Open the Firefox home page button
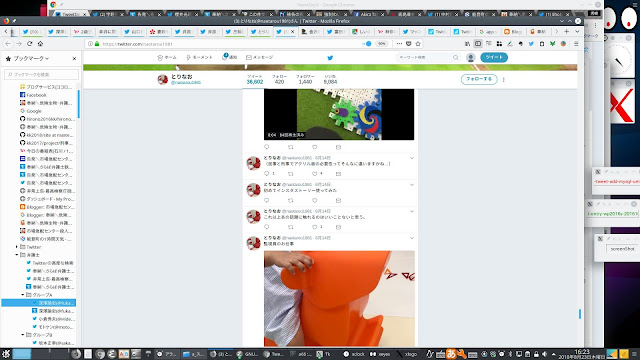Viewport: 640px width, 360px height. [x=40, y=44]
